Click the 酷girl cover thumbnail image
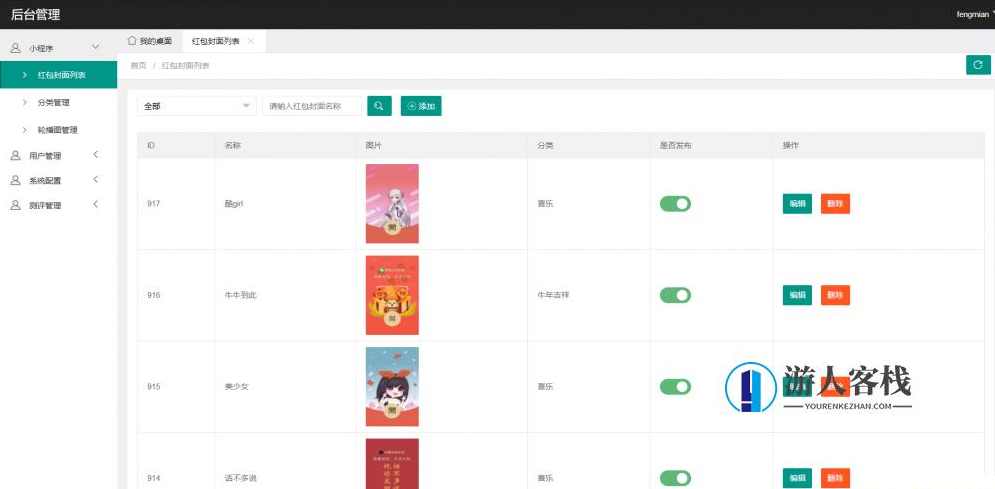Viewport: 995px width, 489px height. coord(392,204)
